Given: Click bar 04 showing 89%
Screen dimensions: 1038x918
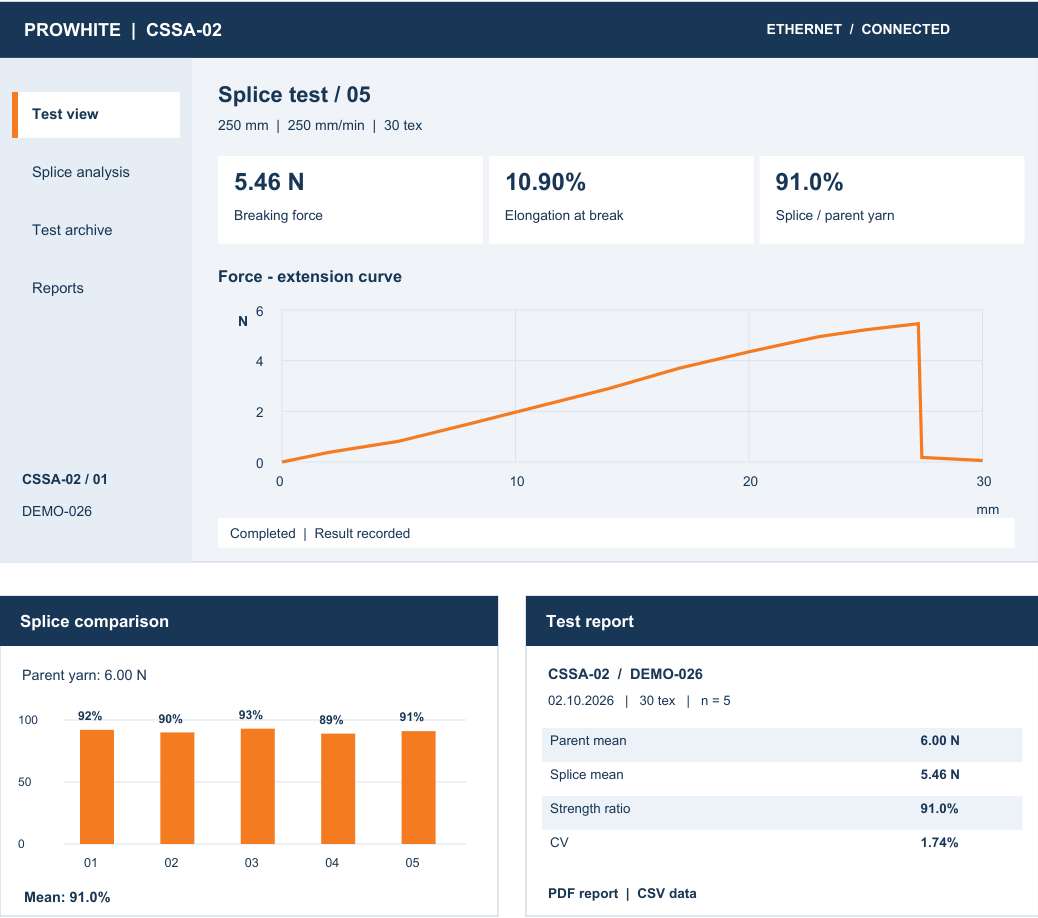Looking at the screenshot, I should (x=338, y=789).
